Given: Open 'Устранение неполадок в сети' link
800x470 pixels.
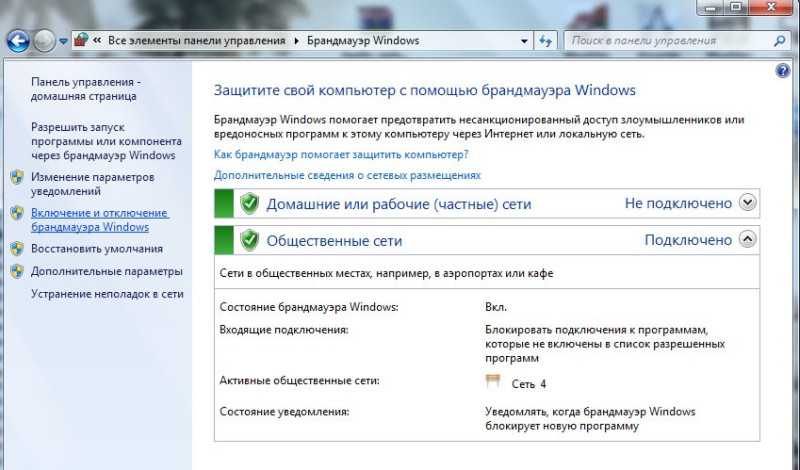Looking at the screenshot, I should [107, 294].
